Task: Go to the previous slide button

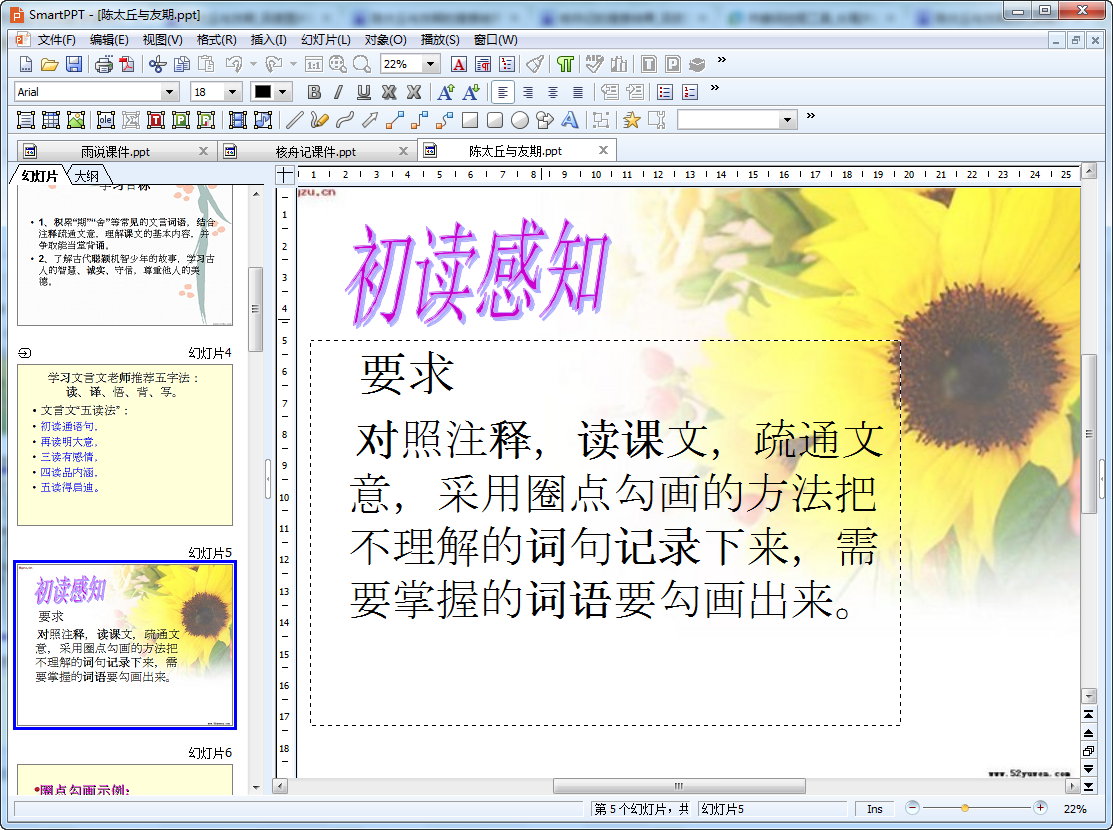Action: pos(1088,733)
